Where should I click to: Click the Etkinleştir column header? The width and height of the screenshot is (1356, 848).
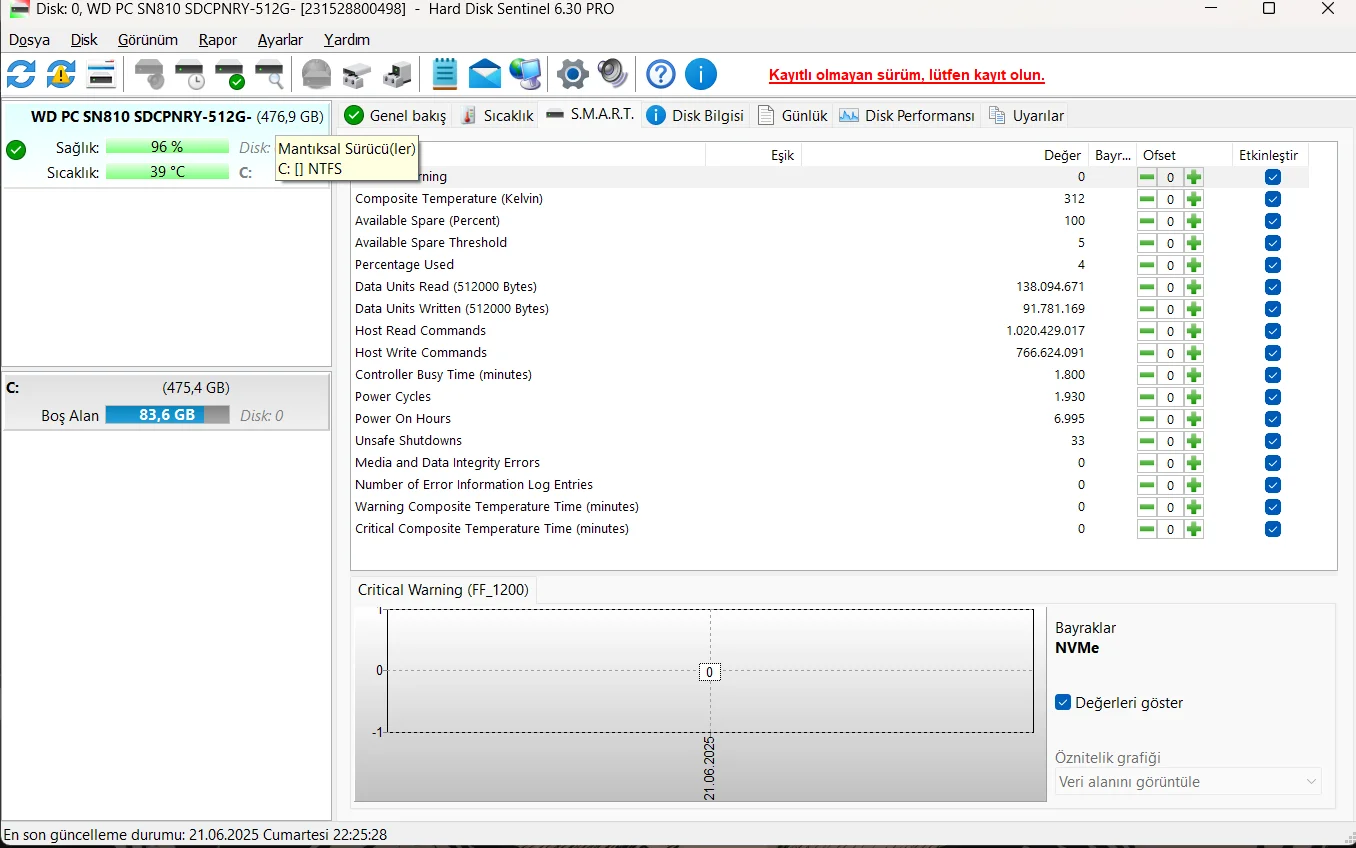[1269, 155]
